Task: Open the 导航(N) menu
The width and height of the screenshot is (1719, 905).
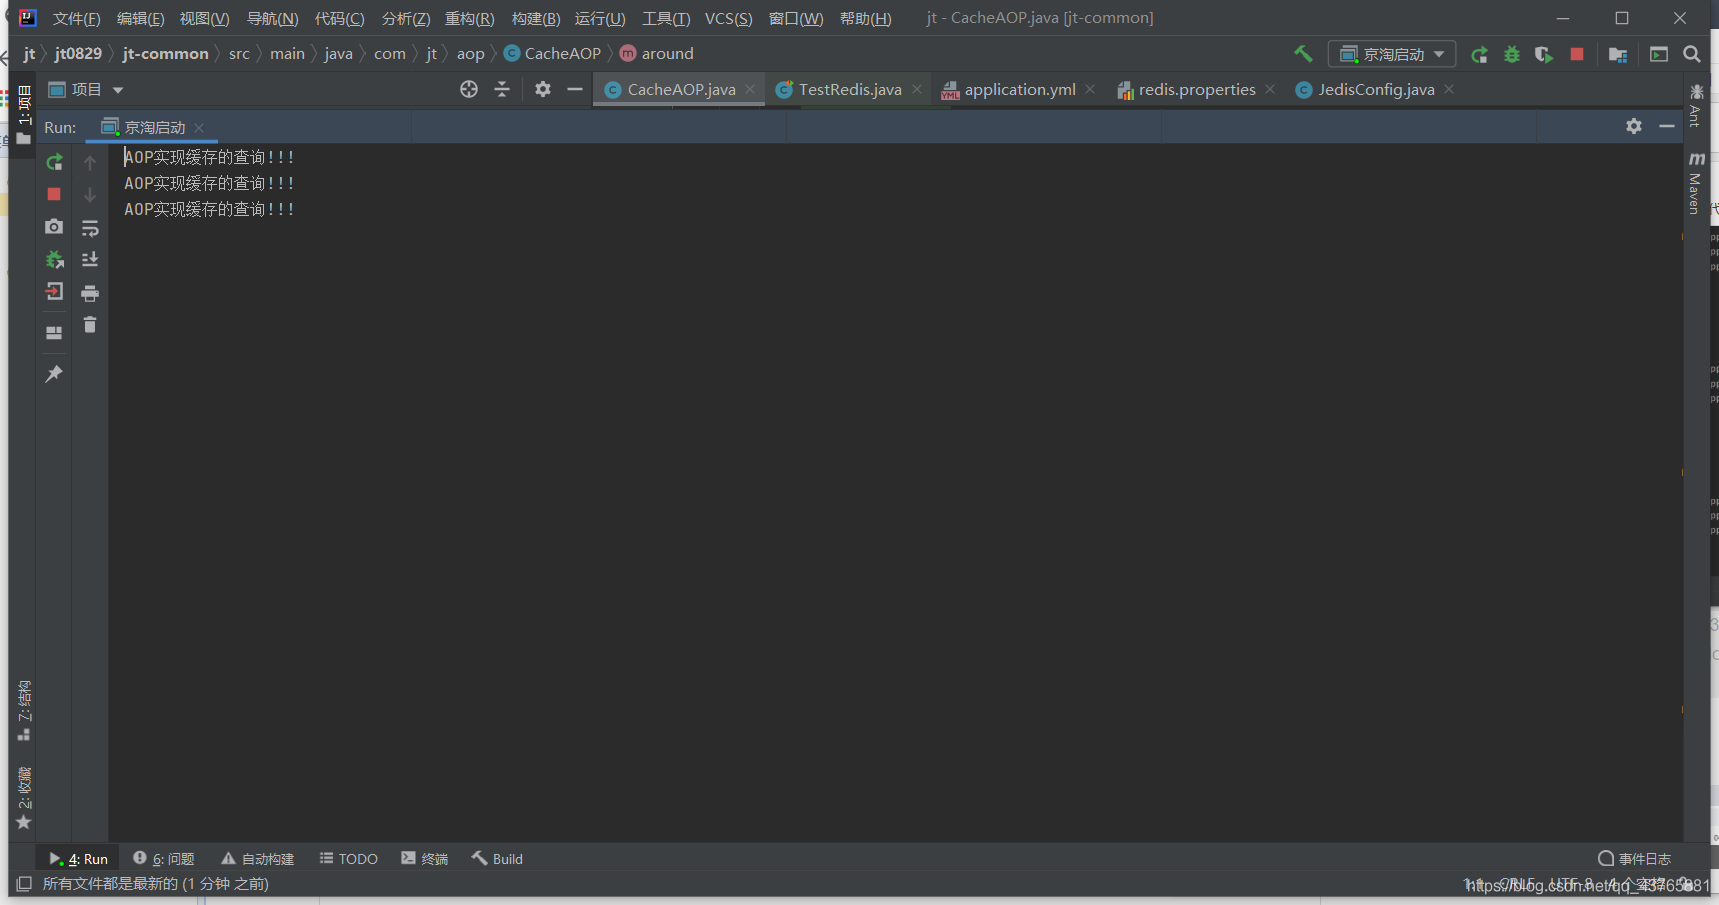Action: click(272, 18)
